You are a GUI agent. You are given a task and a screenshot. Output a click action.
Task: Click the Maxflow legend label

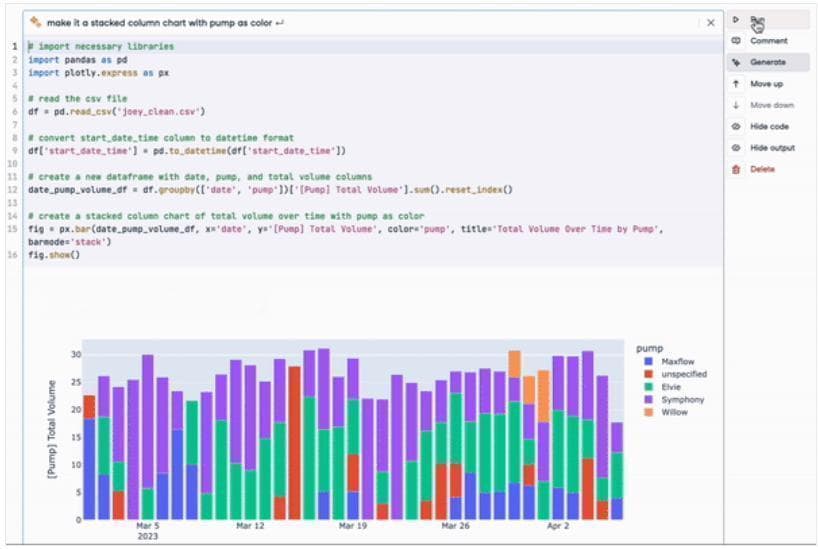678,361
